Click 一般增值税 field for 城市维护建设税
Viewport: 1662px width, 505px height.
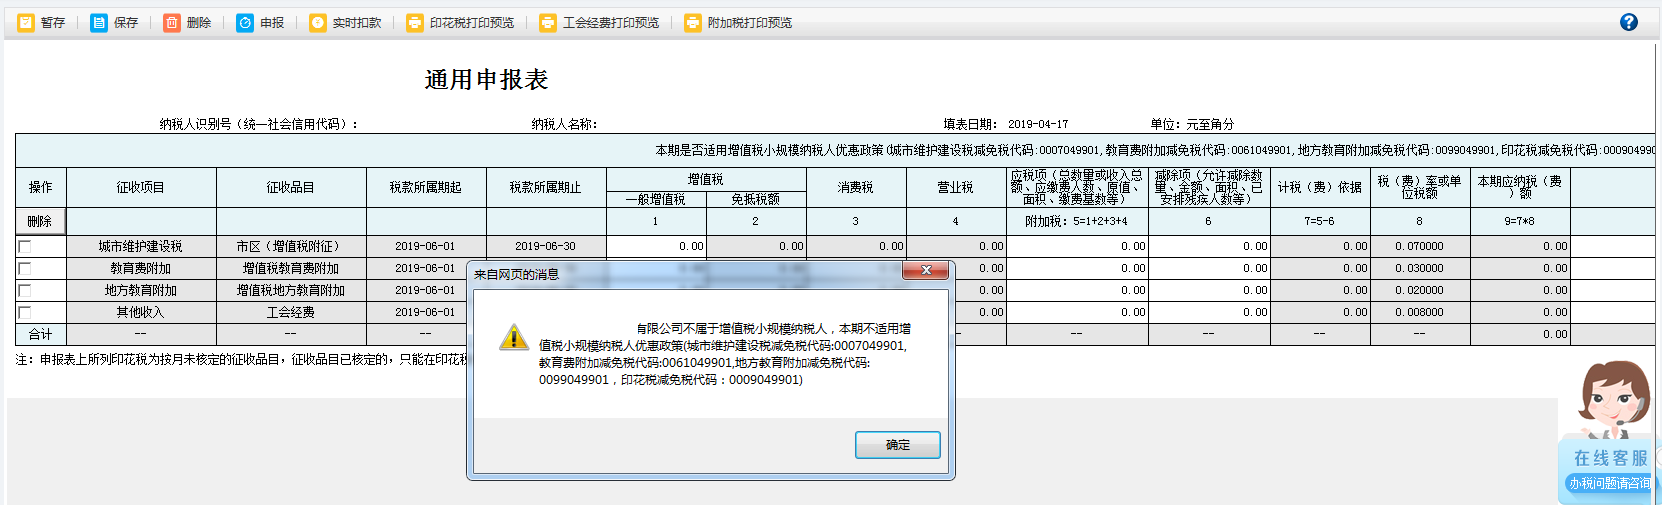[656, 246]
